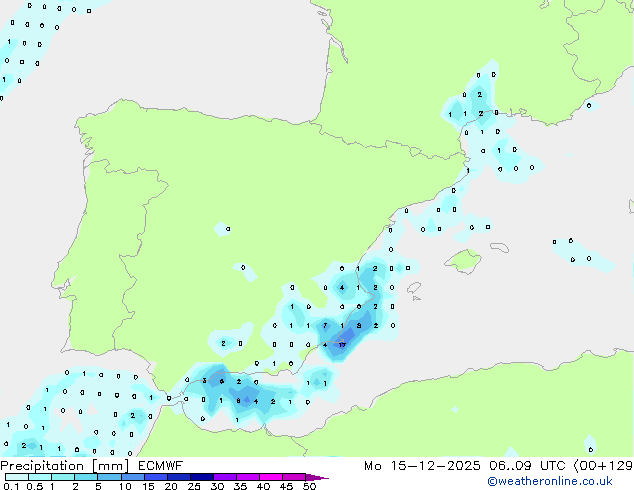Click the '45' legend scale label
634x490 pixels.
point(286,486)
